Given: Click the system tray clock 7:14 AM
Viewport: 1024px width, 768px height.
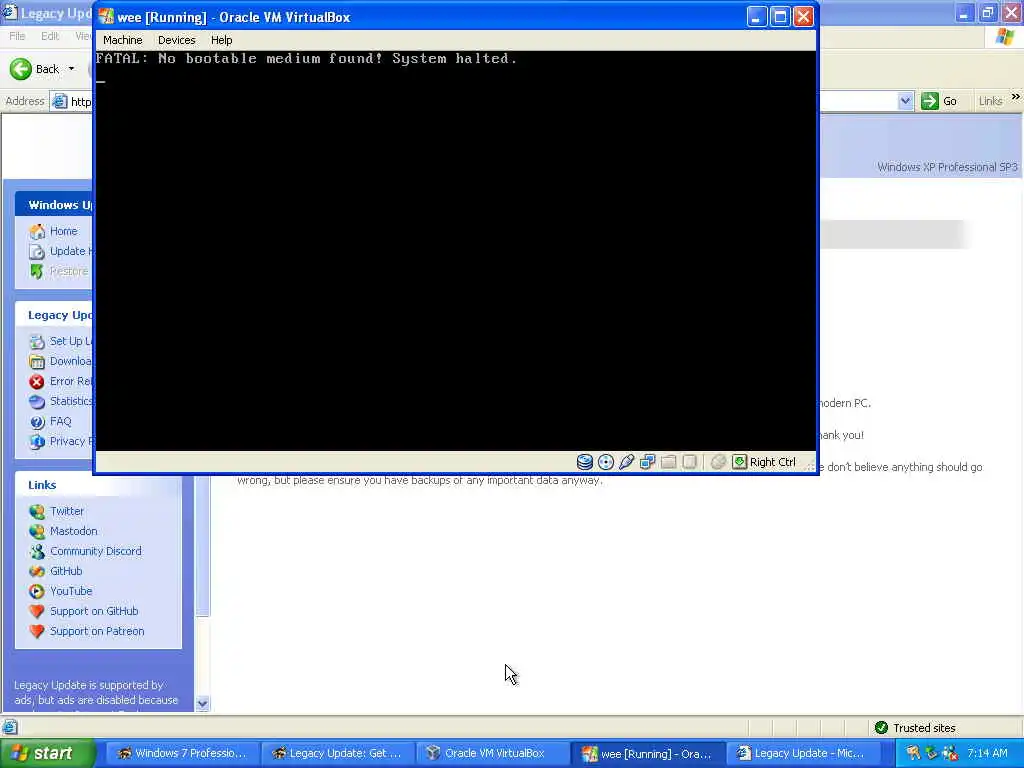Looking at the screenshot, I should pyautogui.click(x=987, y=753).
